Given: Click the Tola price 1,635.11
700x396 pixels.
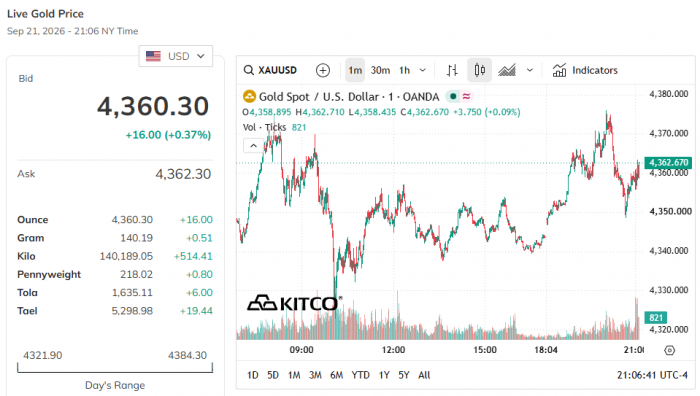Looking at the screenshot, I should (132, 293).
